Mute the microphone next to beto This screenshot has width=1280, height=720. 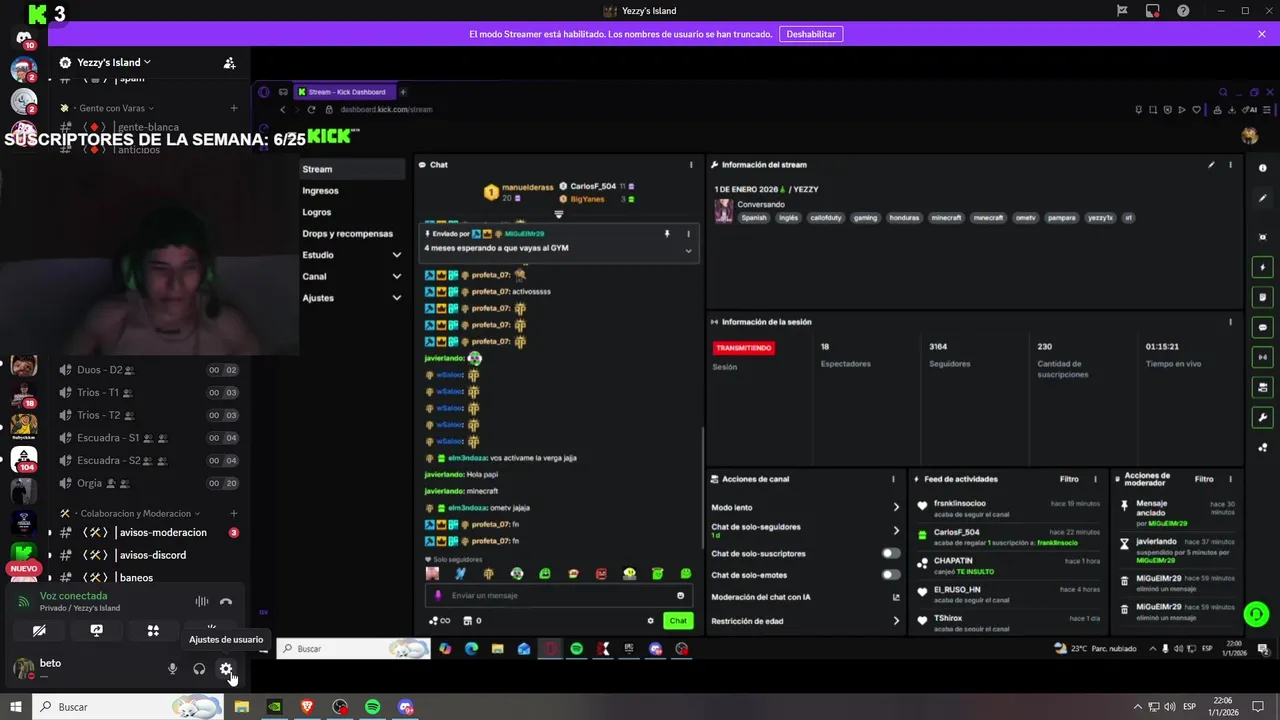click(x=172, y=669)
